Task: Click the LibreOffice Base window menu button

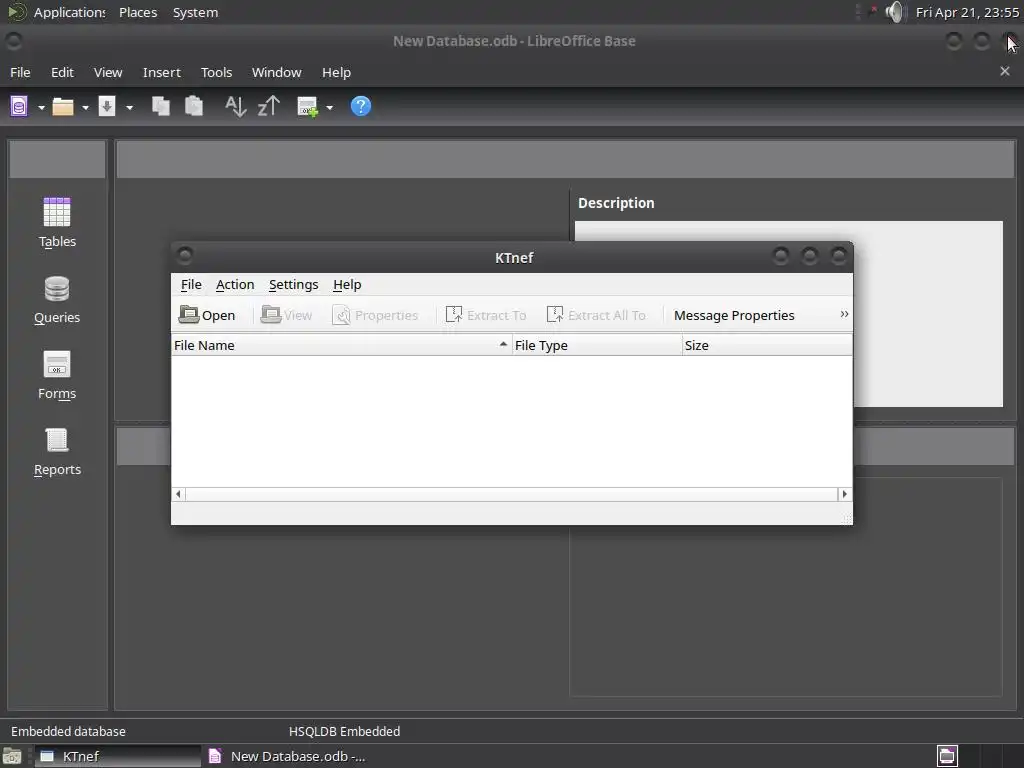Action: point(14,41)
